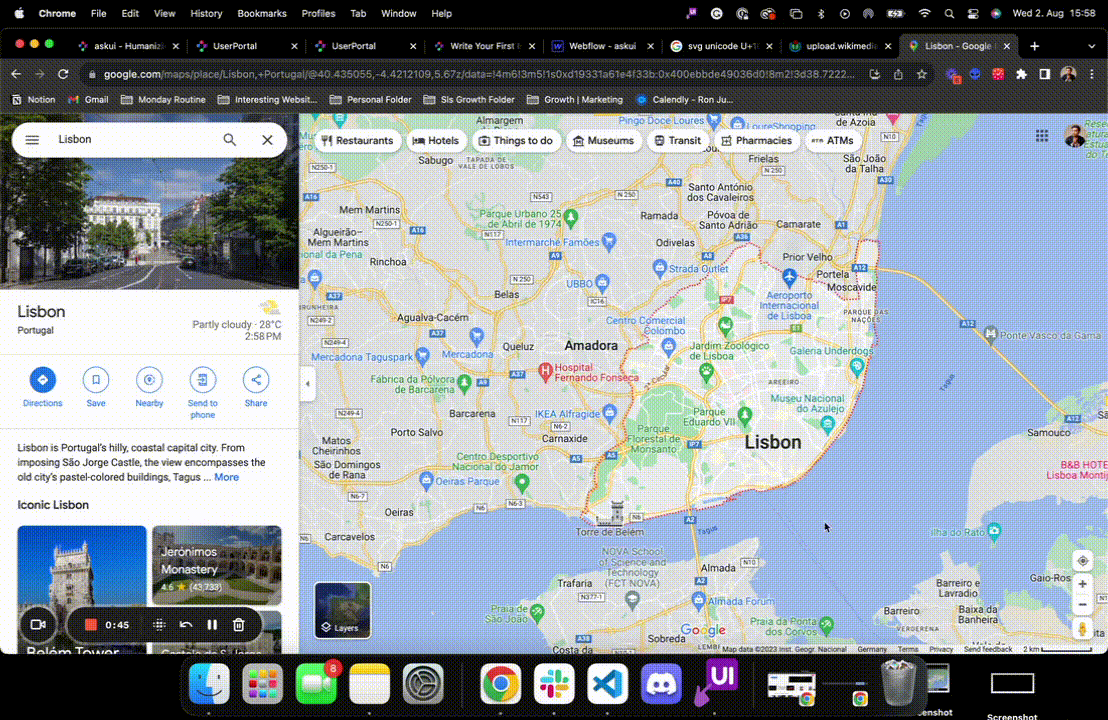Collapse the side panel arrow
The width and height of the screenshot is (1108, 720).
(x=307, y=384)
